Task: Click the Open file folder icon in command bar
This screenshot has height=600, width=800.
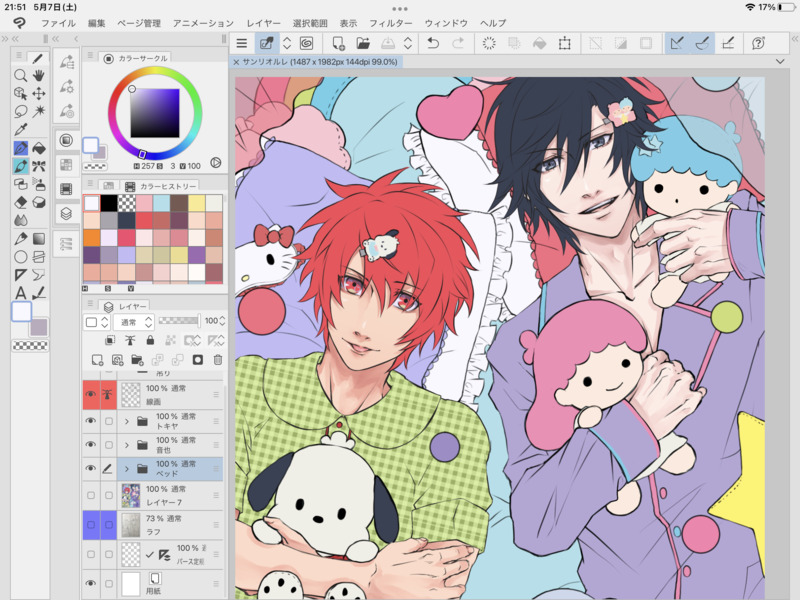Action: click(x=363, y=43)
